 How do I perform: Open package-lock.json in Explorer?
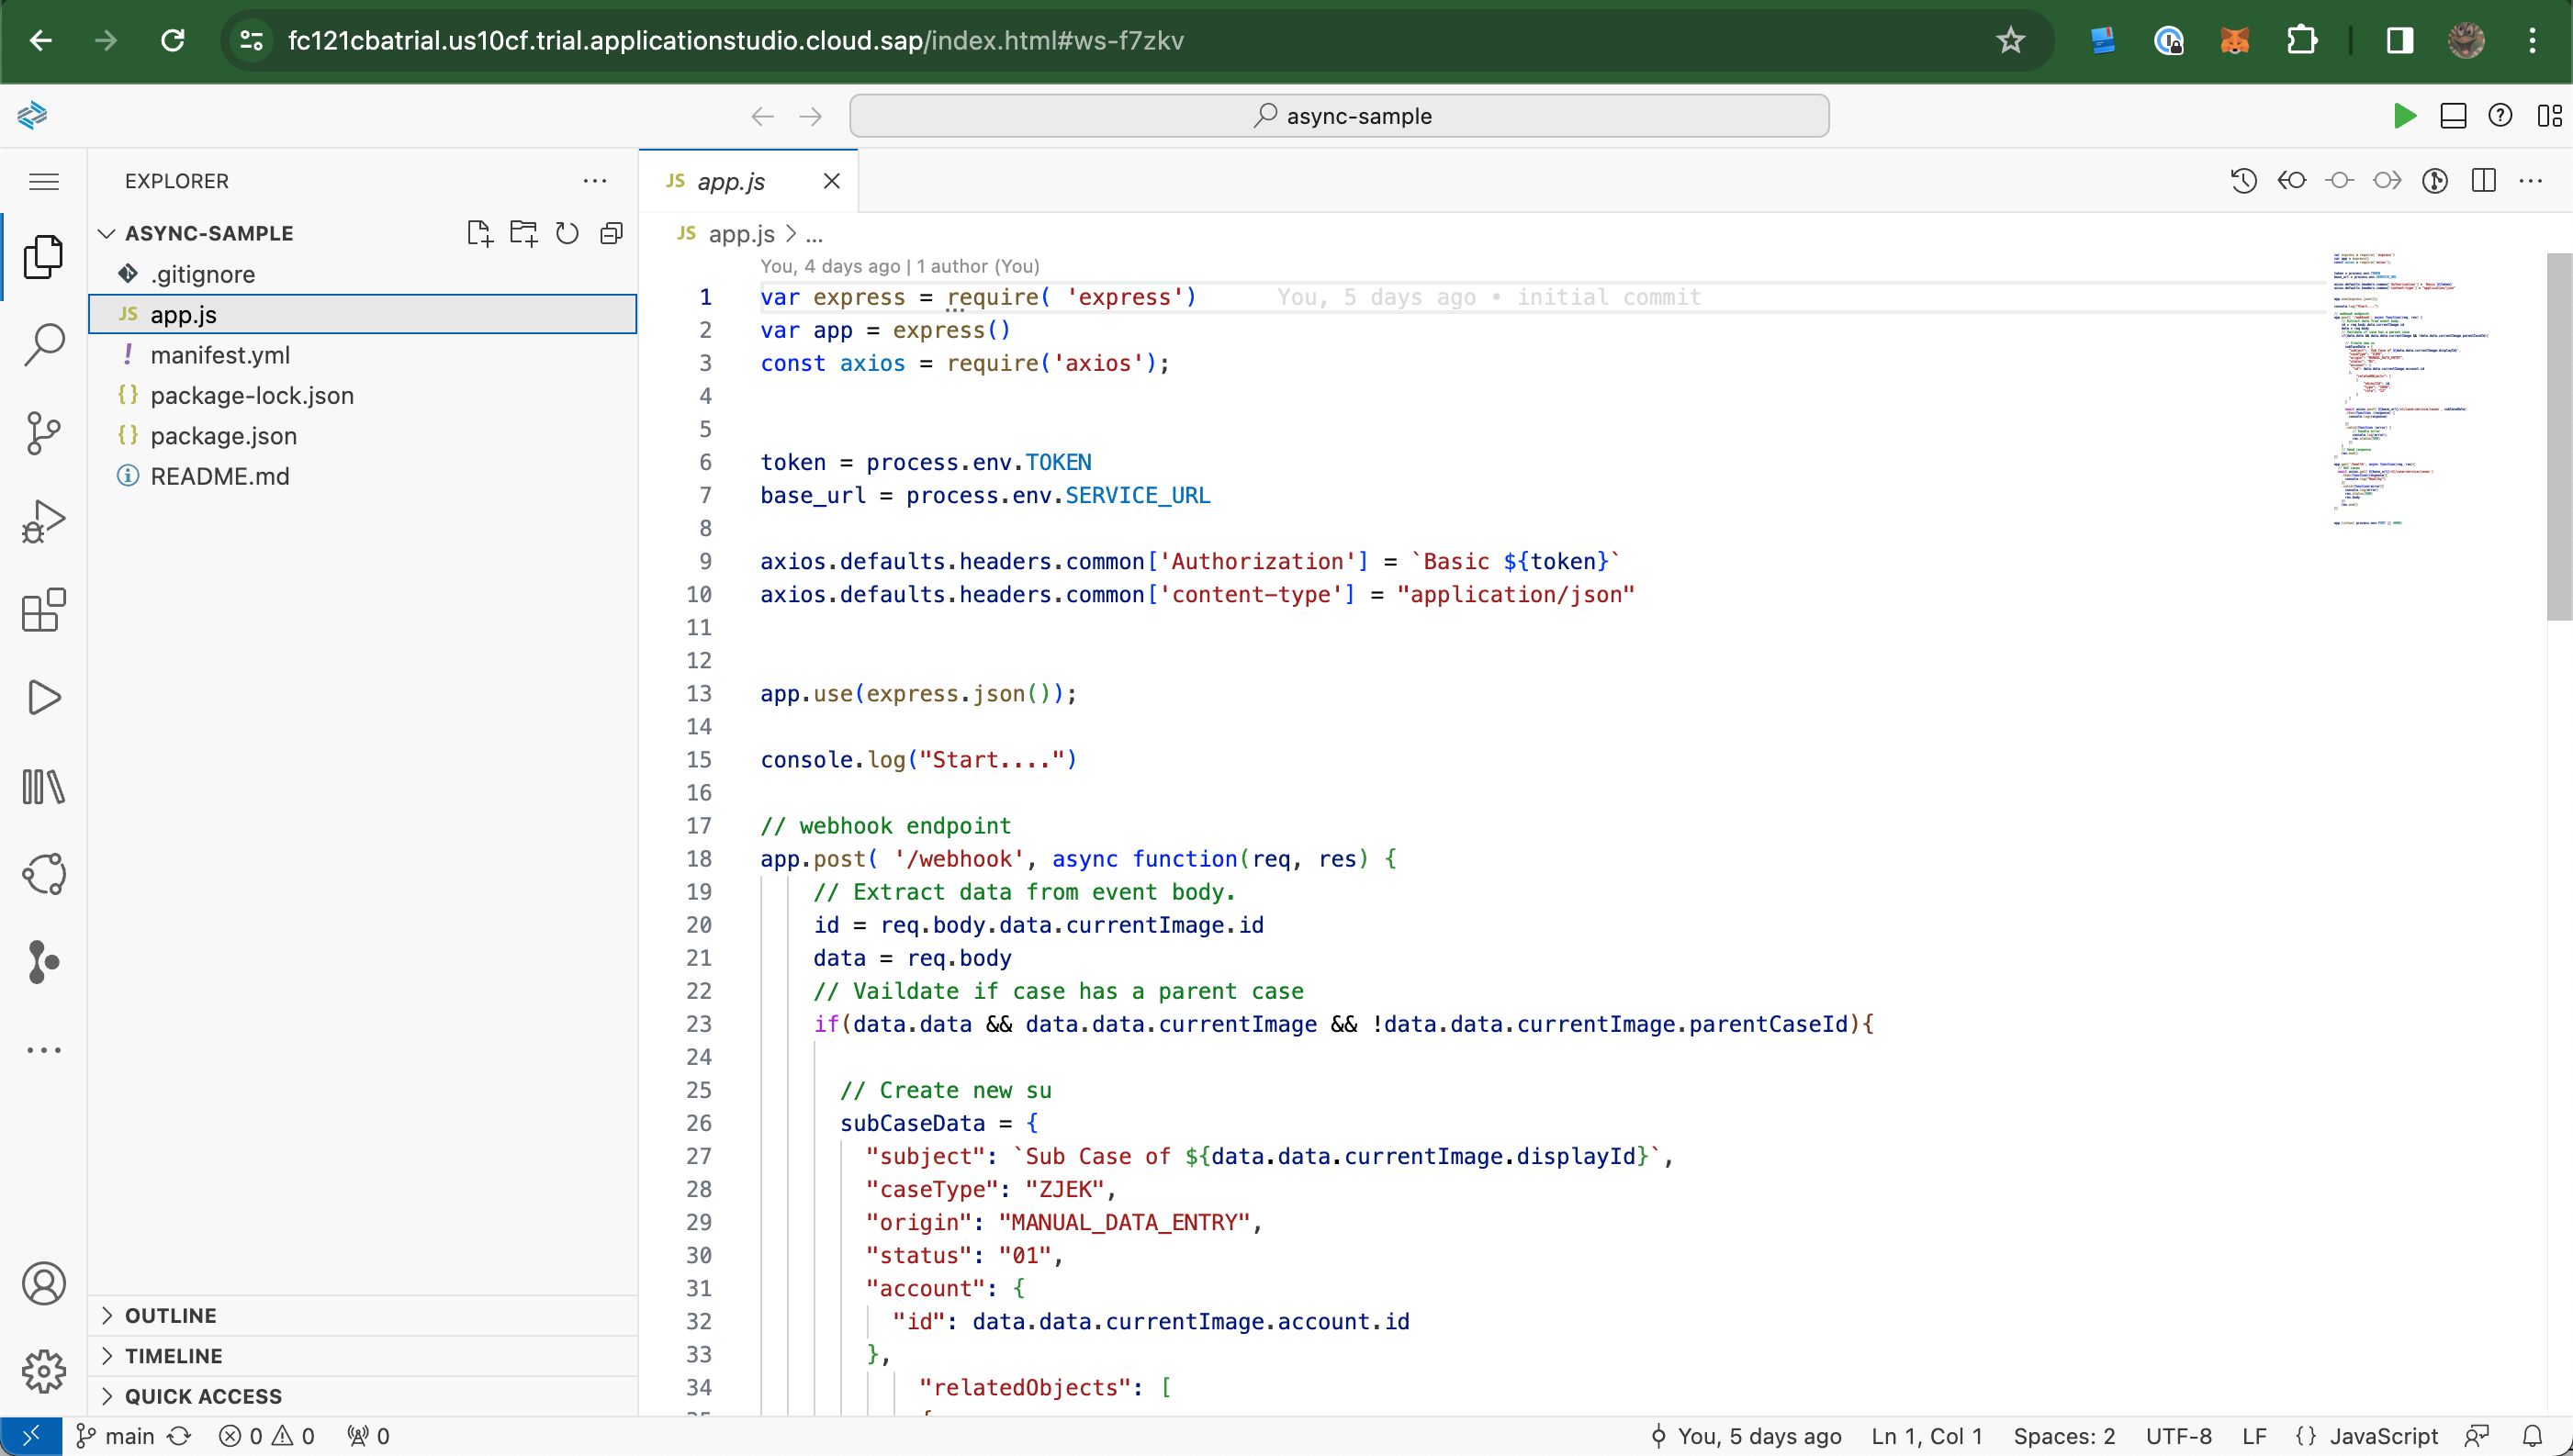[363, 395]
